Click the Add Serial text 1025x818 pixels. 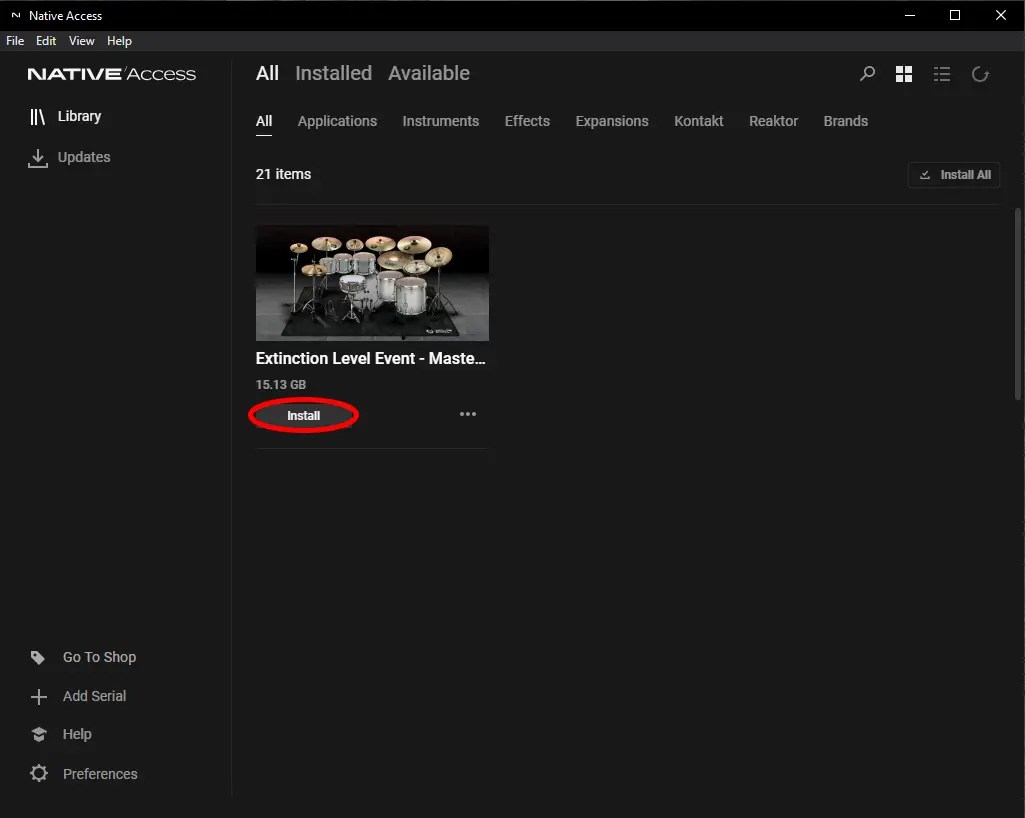(x=94, y=696)
